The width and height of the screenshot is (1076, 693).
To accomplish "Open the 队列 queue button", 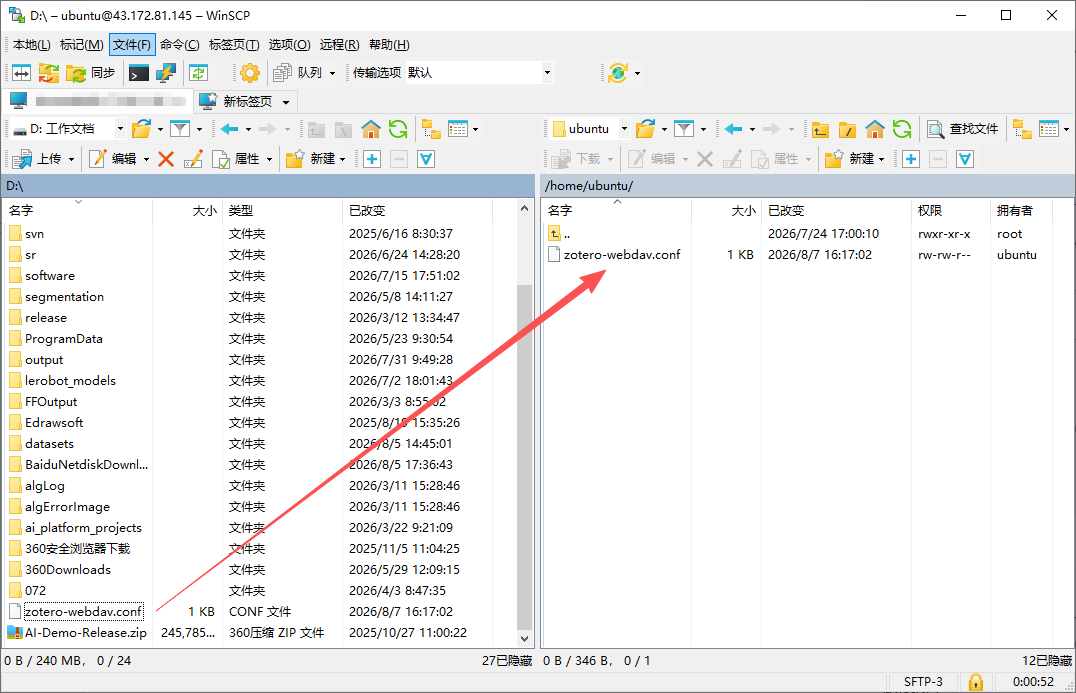I will [x=298, y=73].
